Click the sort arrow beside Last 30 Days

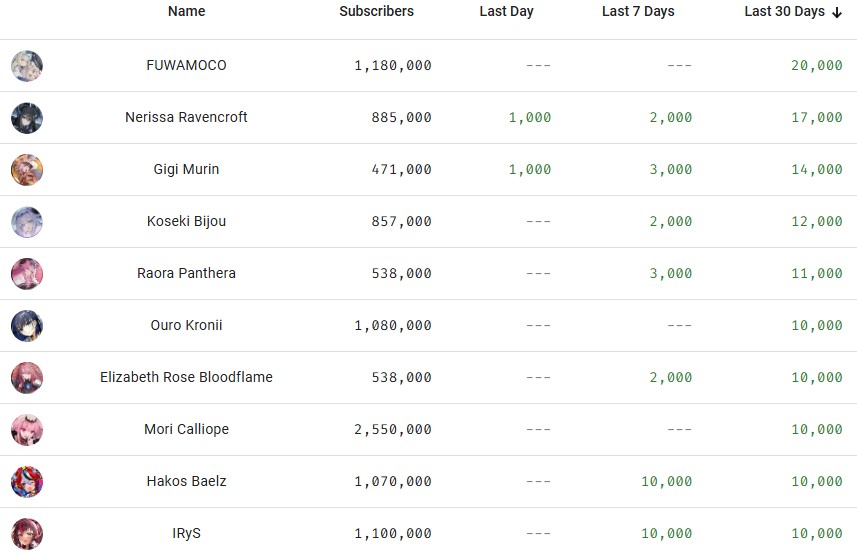837,12
